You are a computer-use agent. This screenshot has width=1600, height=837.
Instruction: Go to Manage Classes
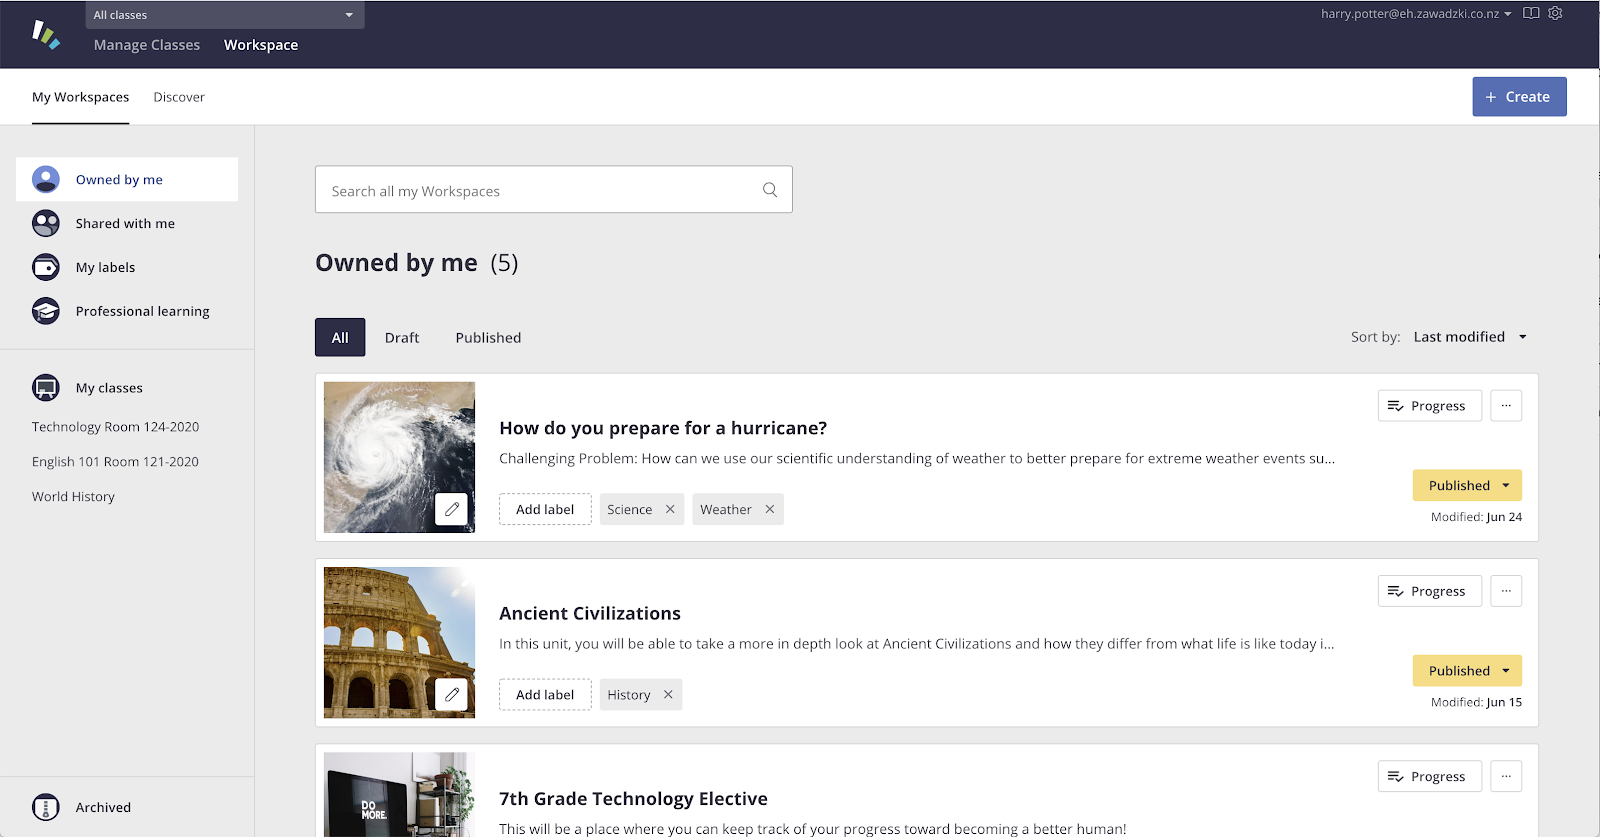(x=147, y=45)
